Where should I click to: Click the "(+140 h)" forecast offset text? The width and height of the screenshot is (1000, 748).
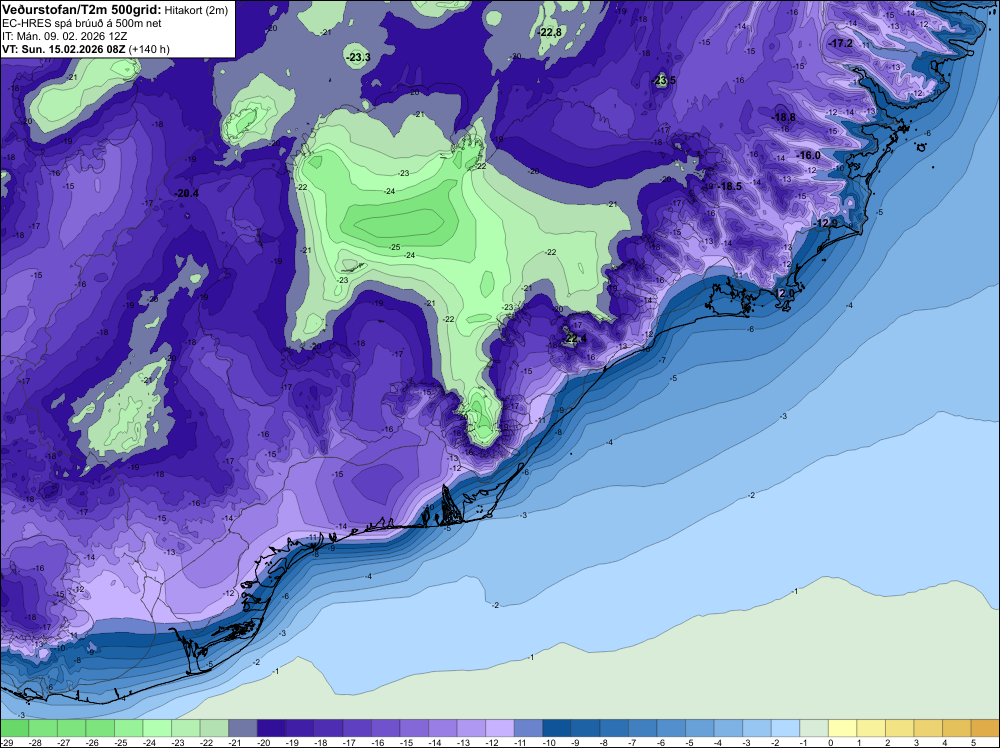point(149,49)
